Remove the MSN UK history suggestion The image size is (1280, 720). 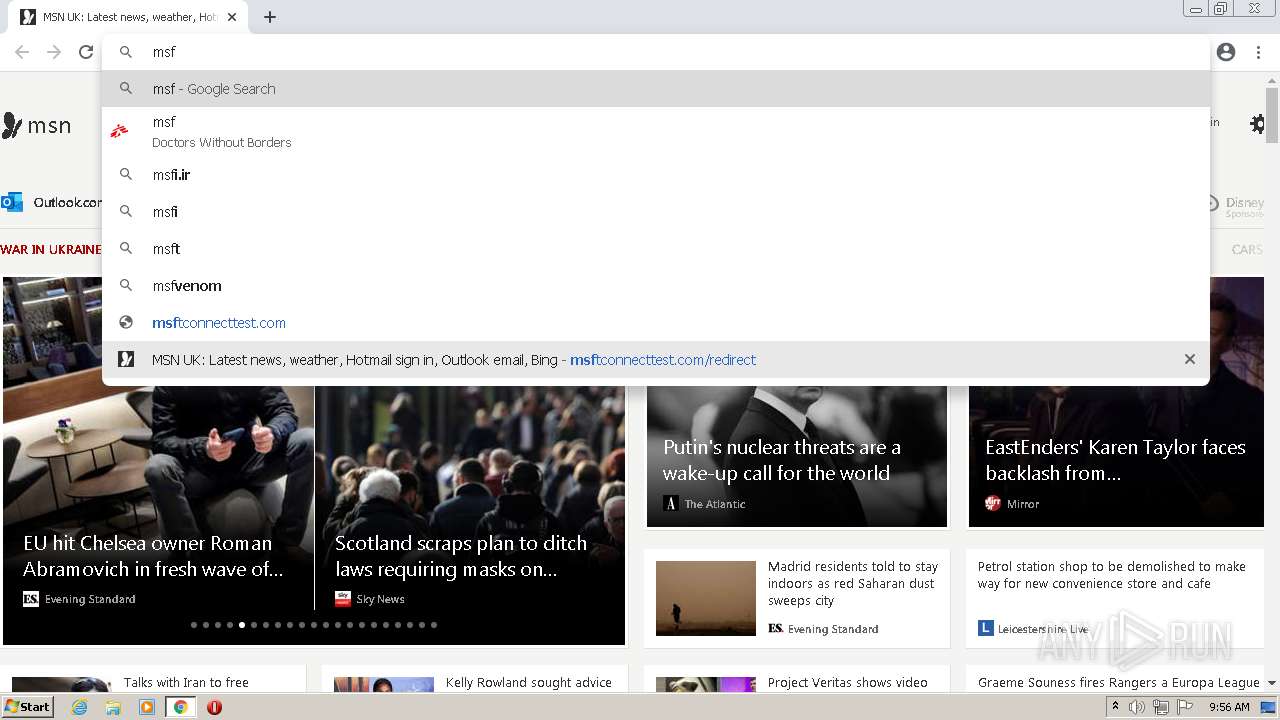coord(1190,359)
